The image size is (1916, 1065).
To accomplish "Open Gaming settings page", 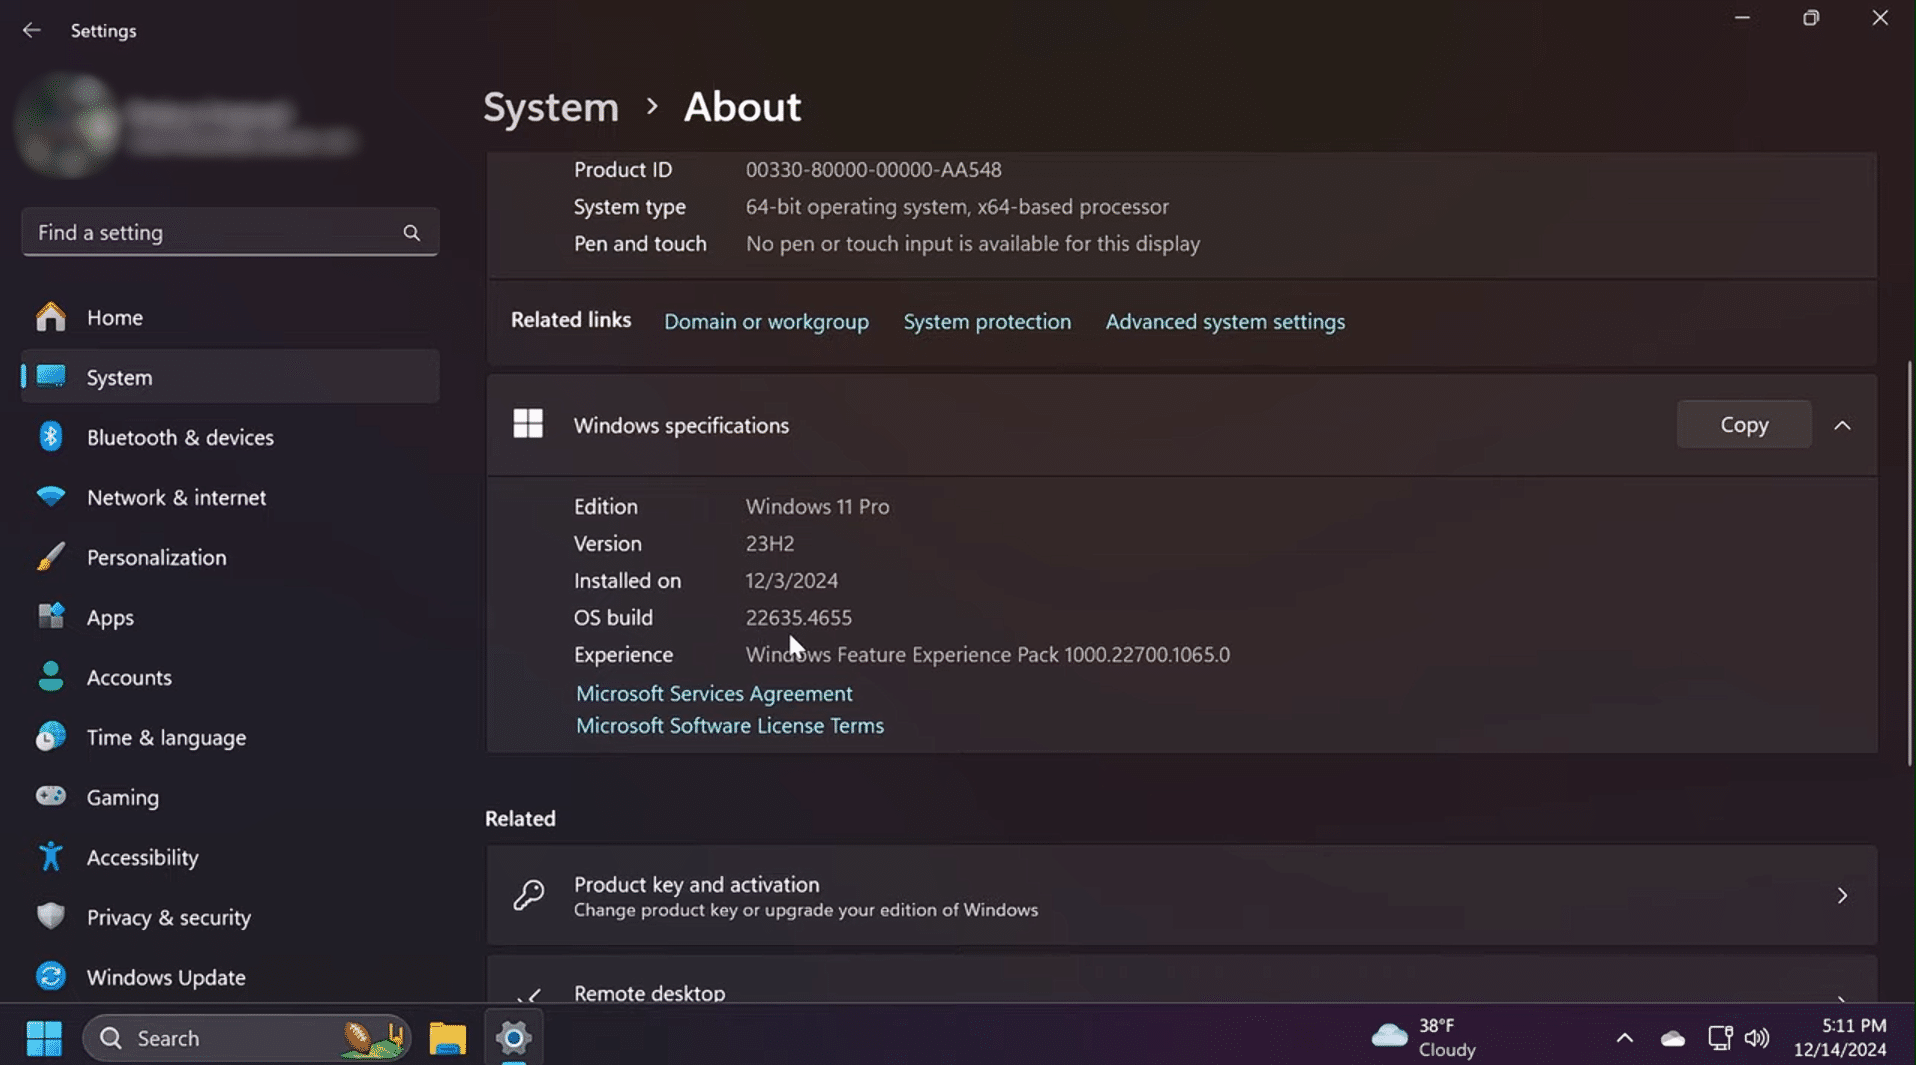I will 230,797.
